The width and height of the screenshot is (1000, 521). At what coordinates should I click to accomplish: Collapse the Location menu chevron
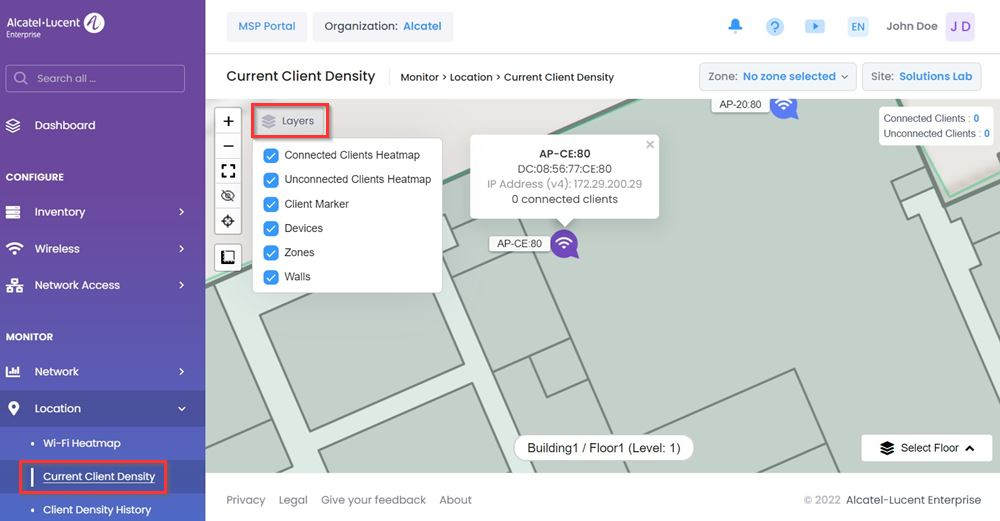182,409
